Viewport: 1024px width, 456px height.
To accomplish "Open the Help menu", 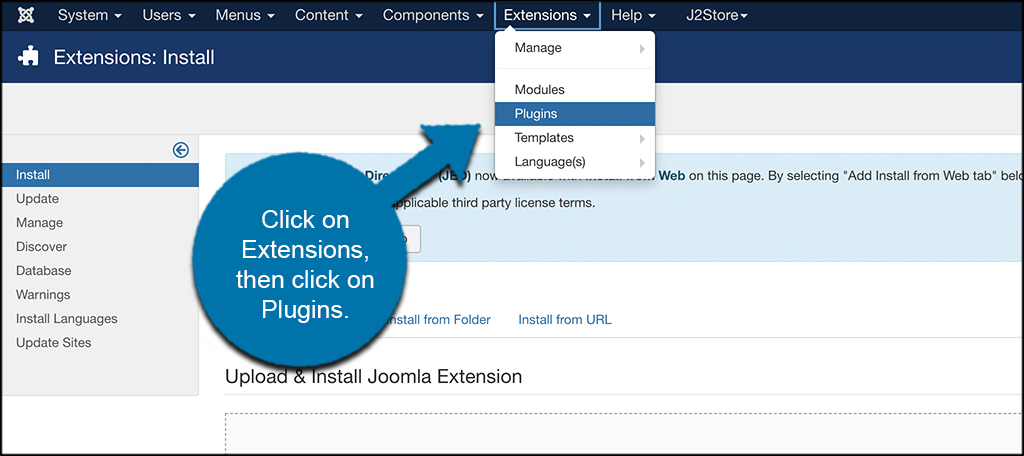I will click(633, 15).
